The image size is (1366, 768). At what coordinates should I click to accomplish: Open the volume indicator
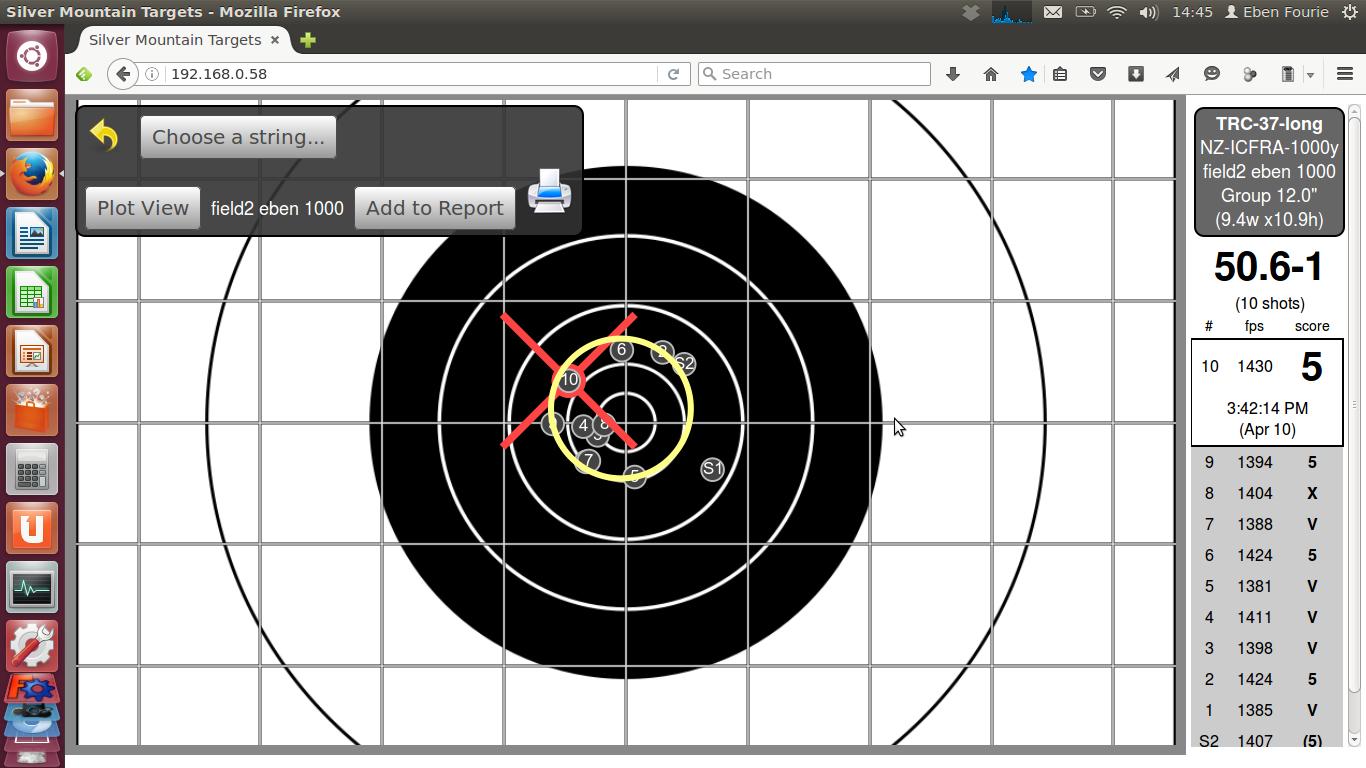point(1148,12)
